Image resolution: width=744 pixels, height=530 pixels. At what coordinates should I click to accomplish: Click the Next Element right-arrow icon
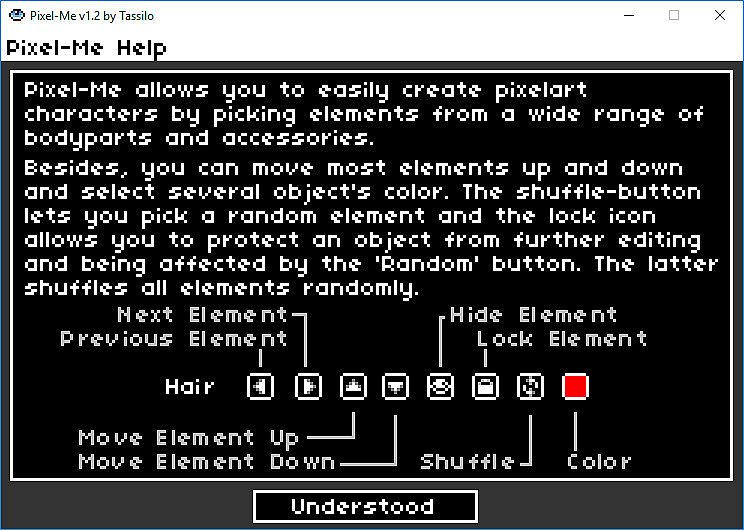pos(308,386)
